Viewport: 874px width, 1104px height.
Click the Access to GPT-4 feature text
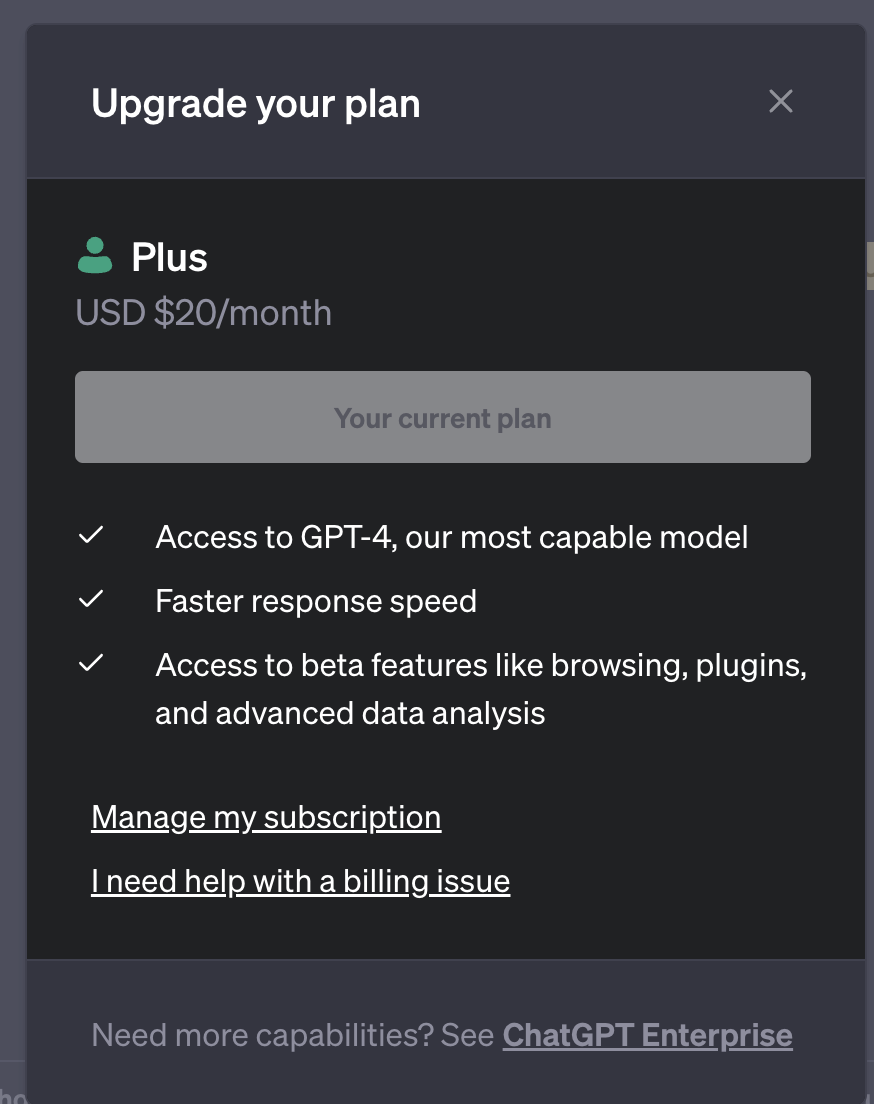(x=451, y=537)
